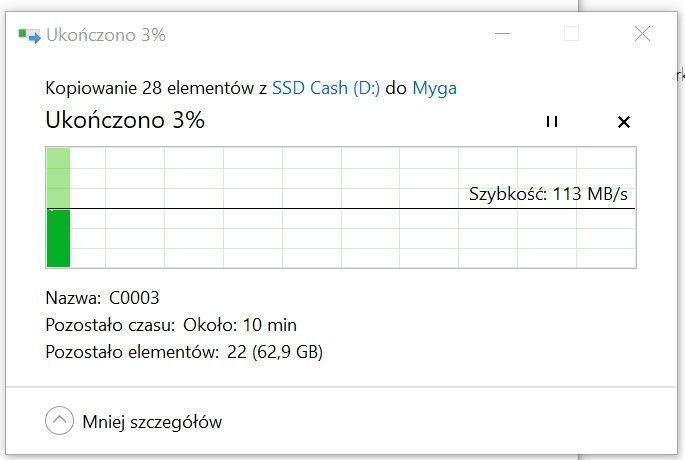Pause the file copy operation
This screenshot has height=460, width=685.
tap(551, 122)
